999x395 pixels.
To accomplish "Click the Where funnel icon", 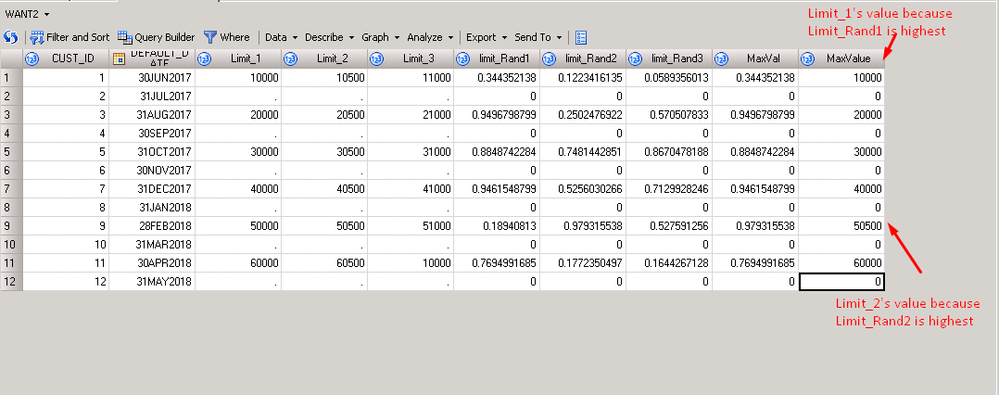I will click(210, 38).
